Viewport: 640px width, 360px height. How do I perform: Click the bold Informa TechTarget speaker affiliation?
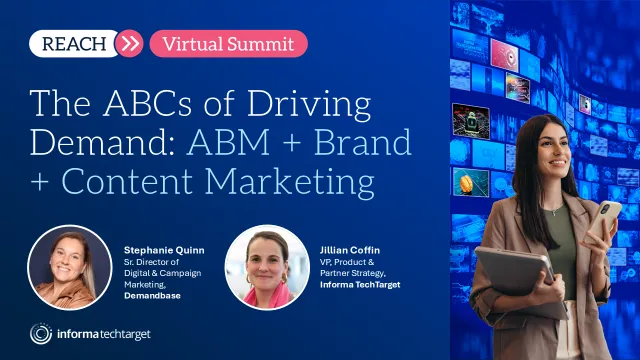point(360,284)
